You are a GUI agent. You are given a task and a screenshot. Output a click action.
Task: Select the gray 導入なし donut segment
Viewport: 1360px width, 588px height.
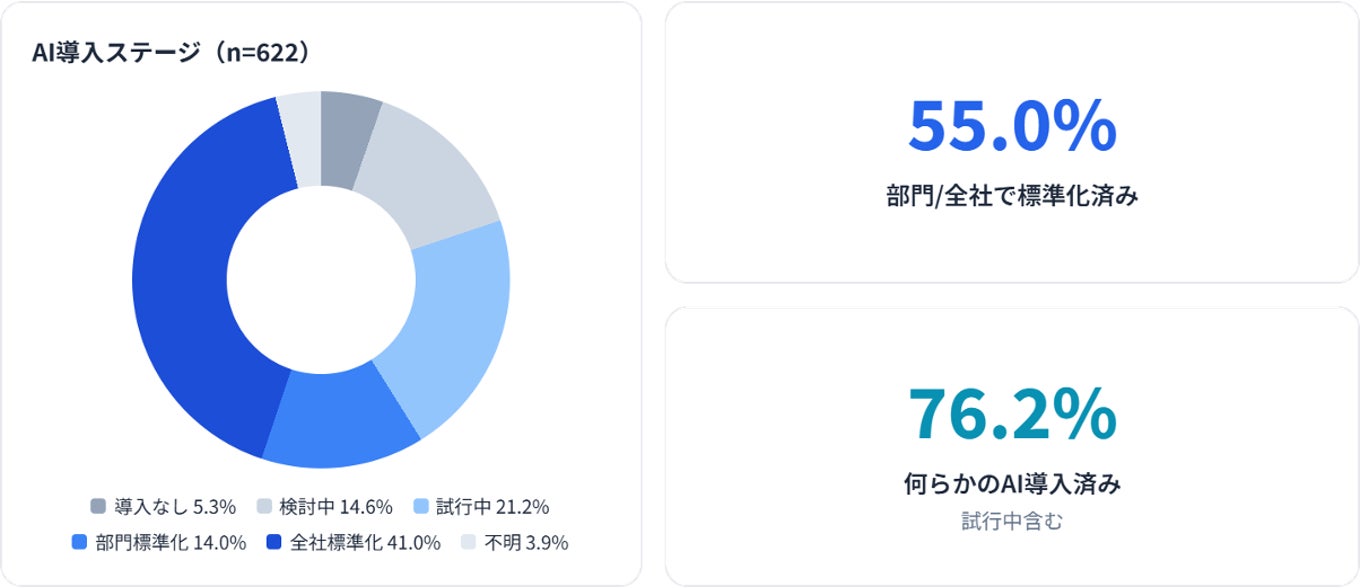[x=347, y=139]
